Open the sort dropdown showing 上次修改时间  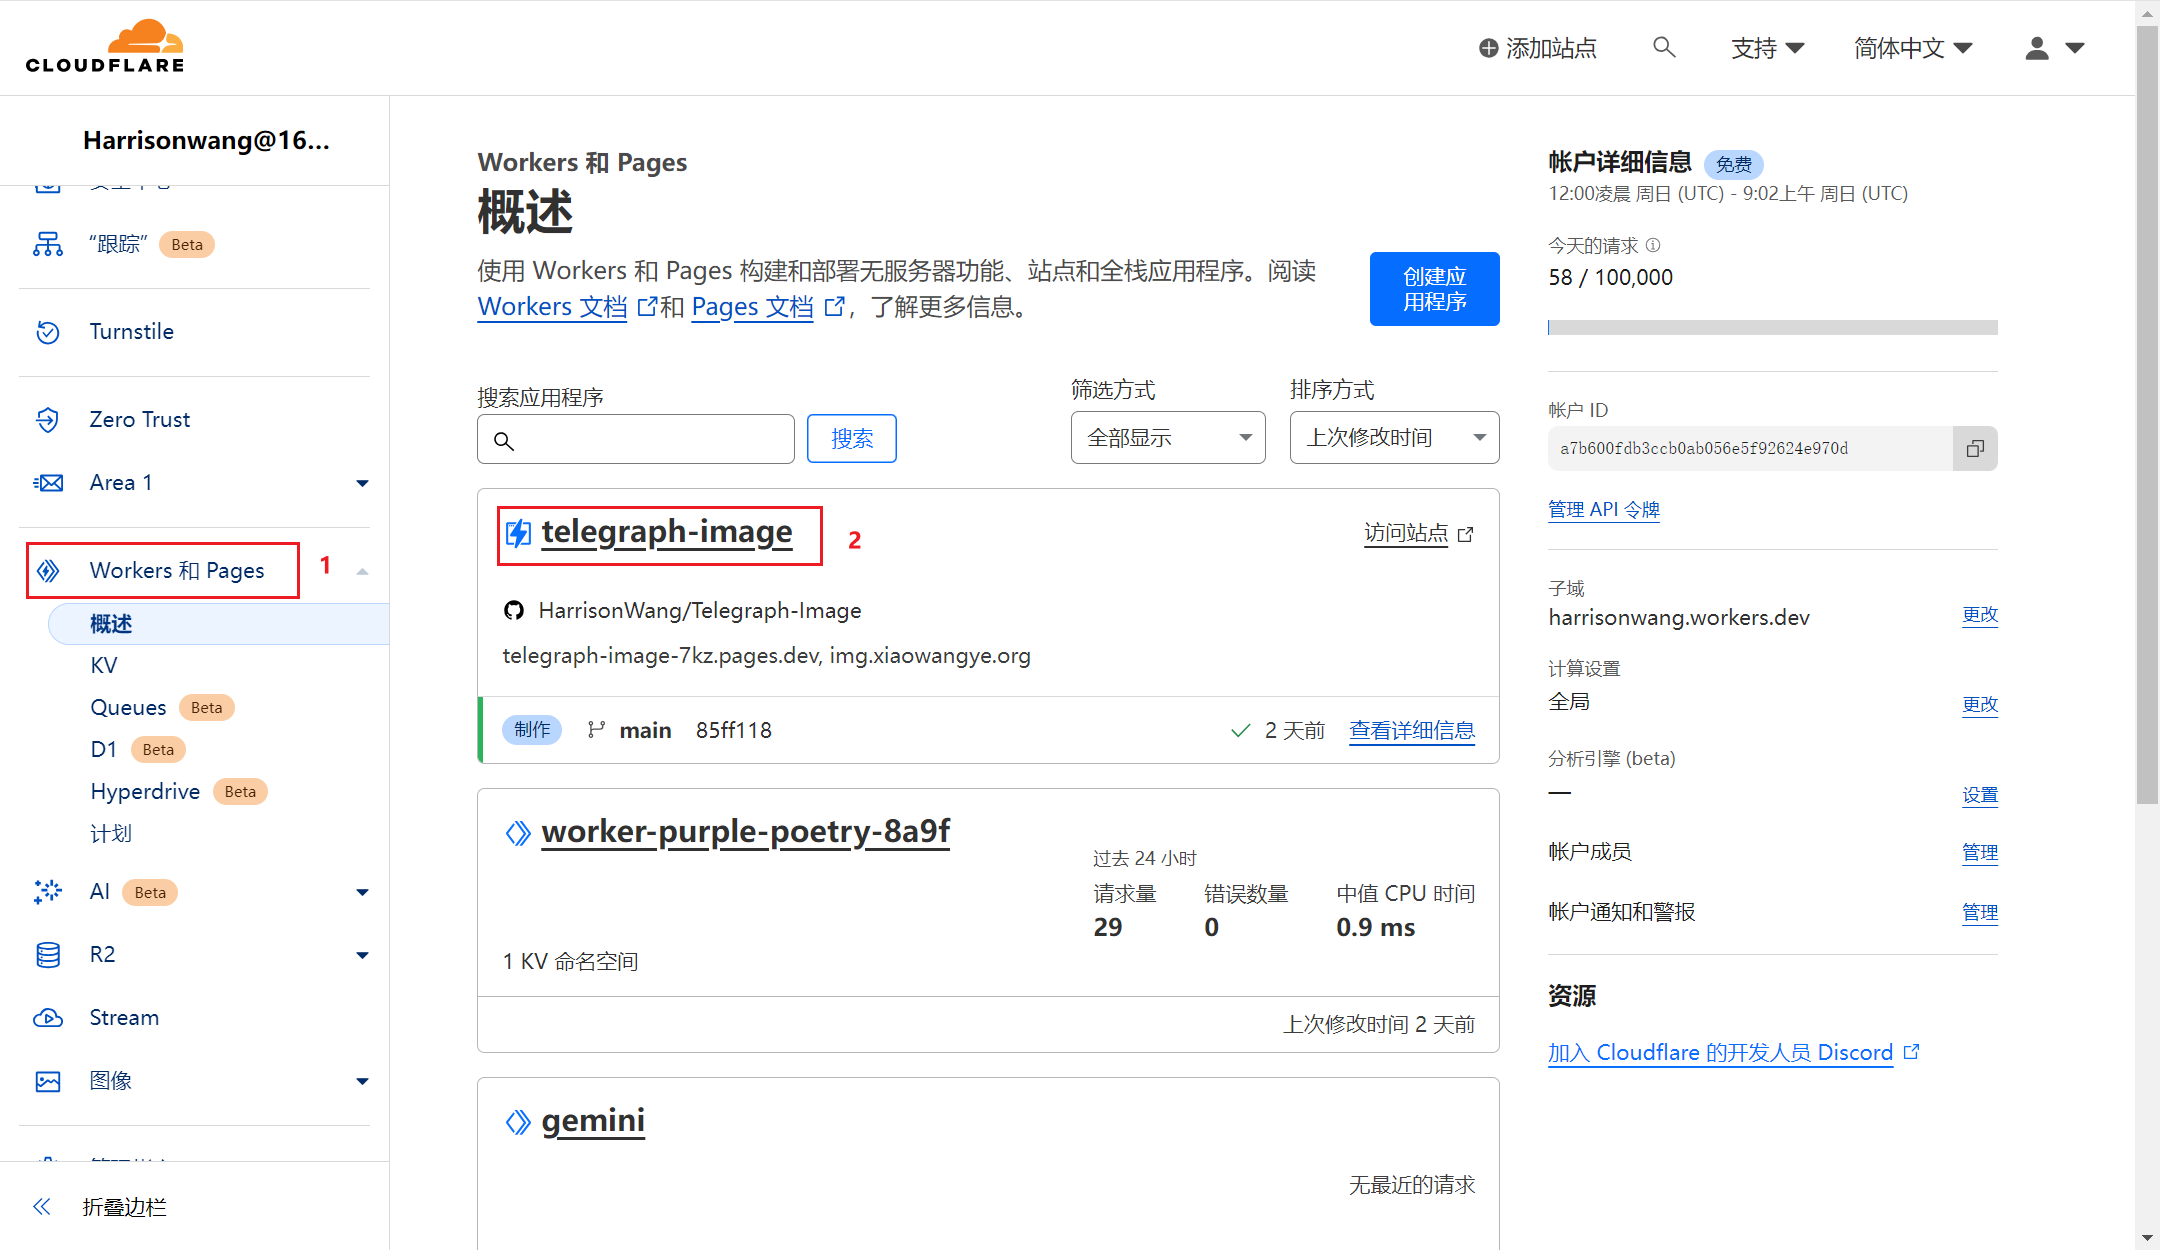(x=1393, y=438)
